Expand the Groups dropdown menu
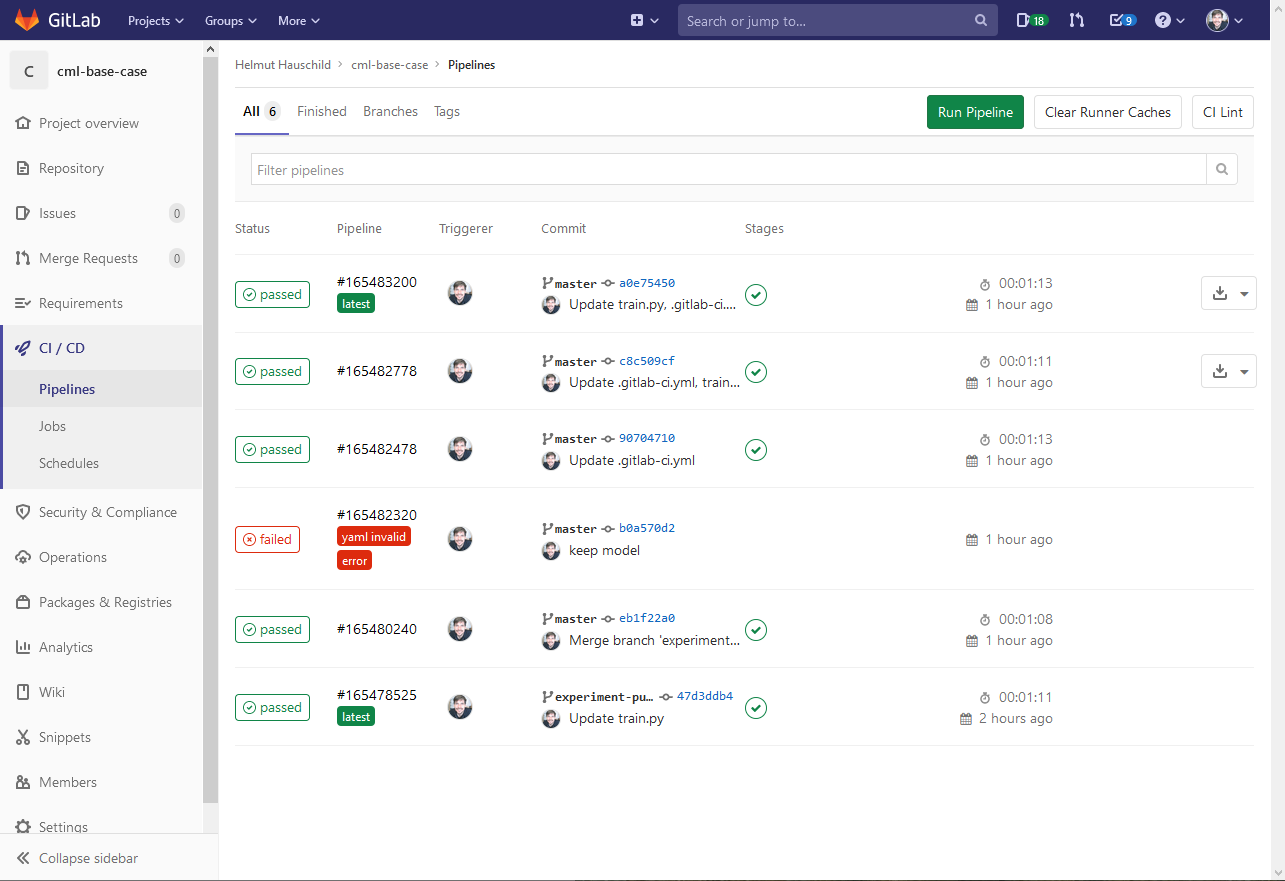Image resolution: width=1285 pixels, height=881 pixels. pyautogui.click(x=231, y=20)
